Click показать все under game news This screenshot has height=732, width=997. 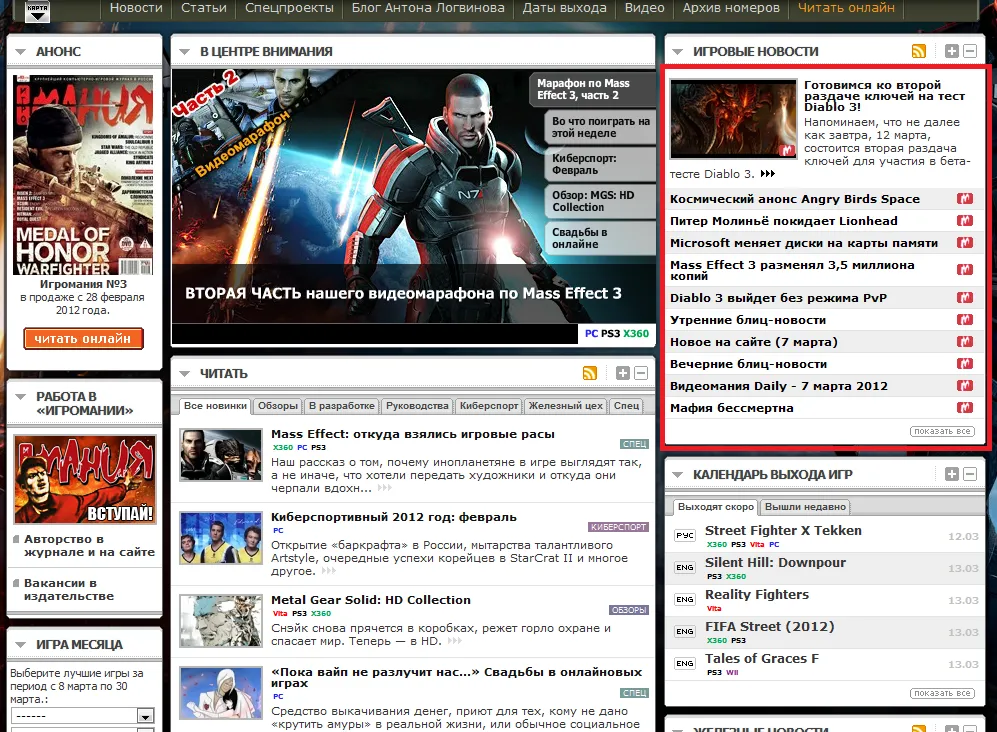click(941, 431)
